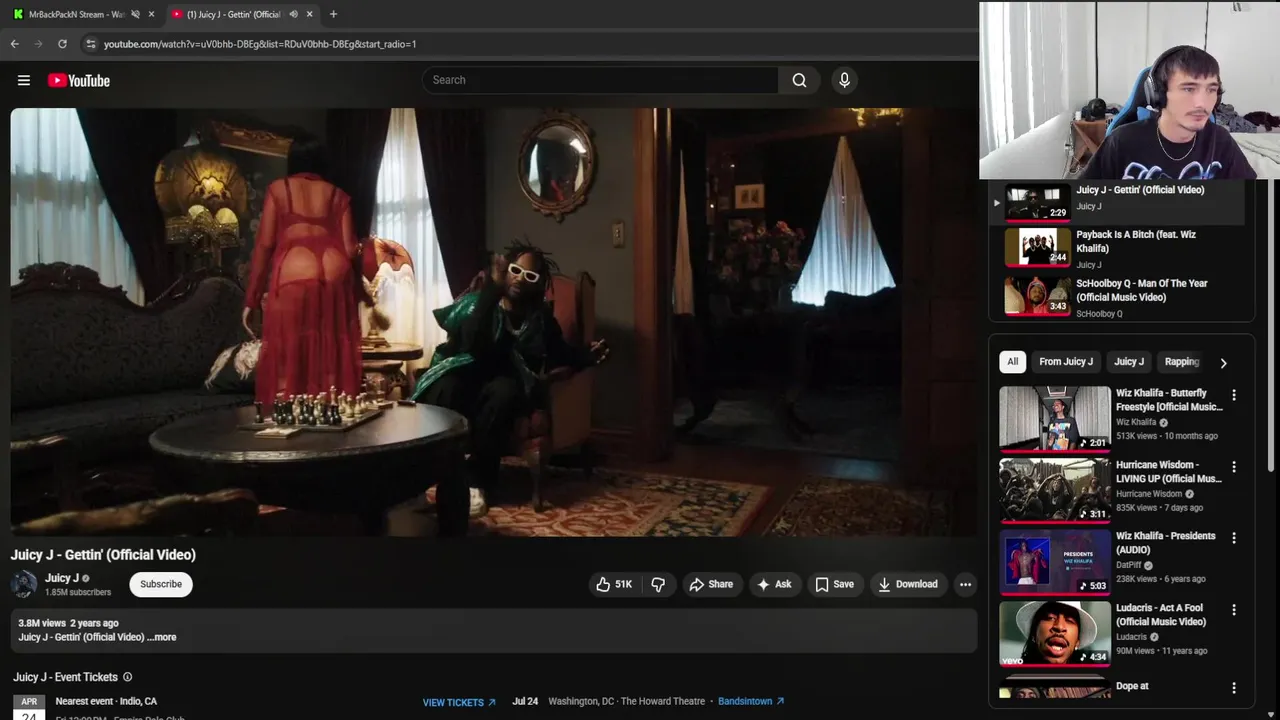Click the browser forward arrow
The image size is (1280, 720).
[x=38, y=44]
